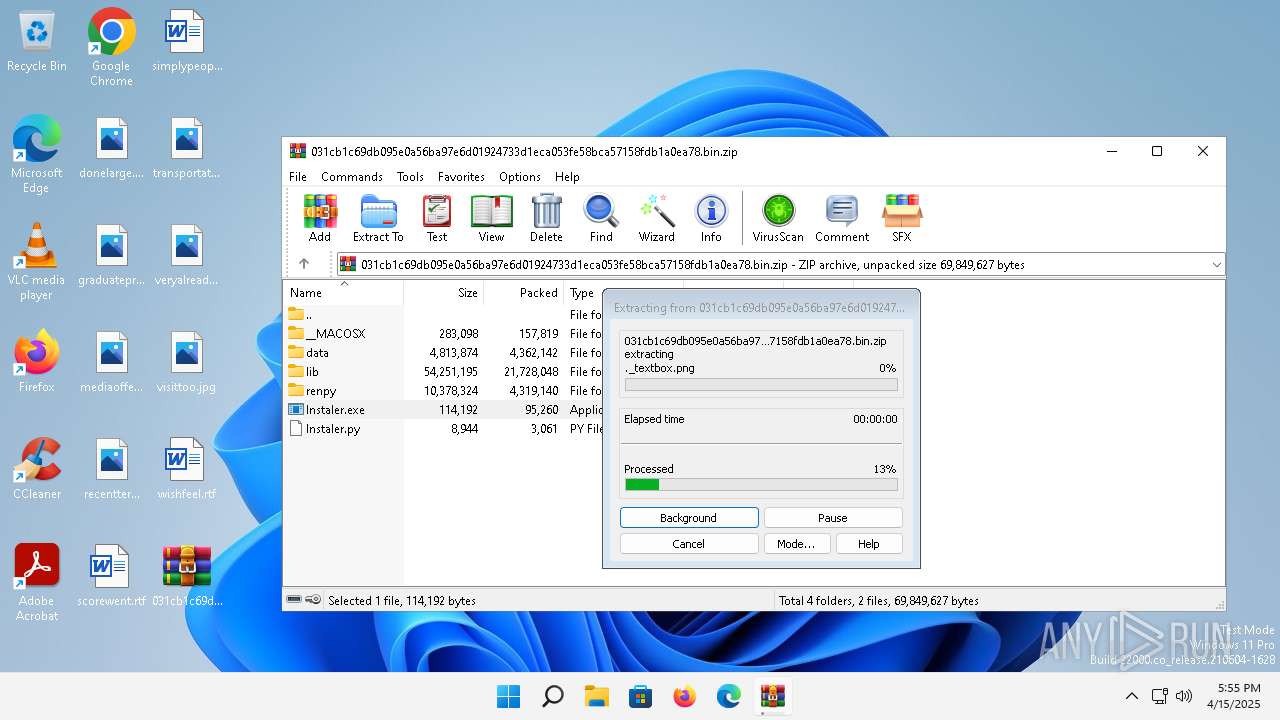This screenshot has height=720, width=1280.
Task: Click the Comment toolbar icon
Action: [842, 218]
